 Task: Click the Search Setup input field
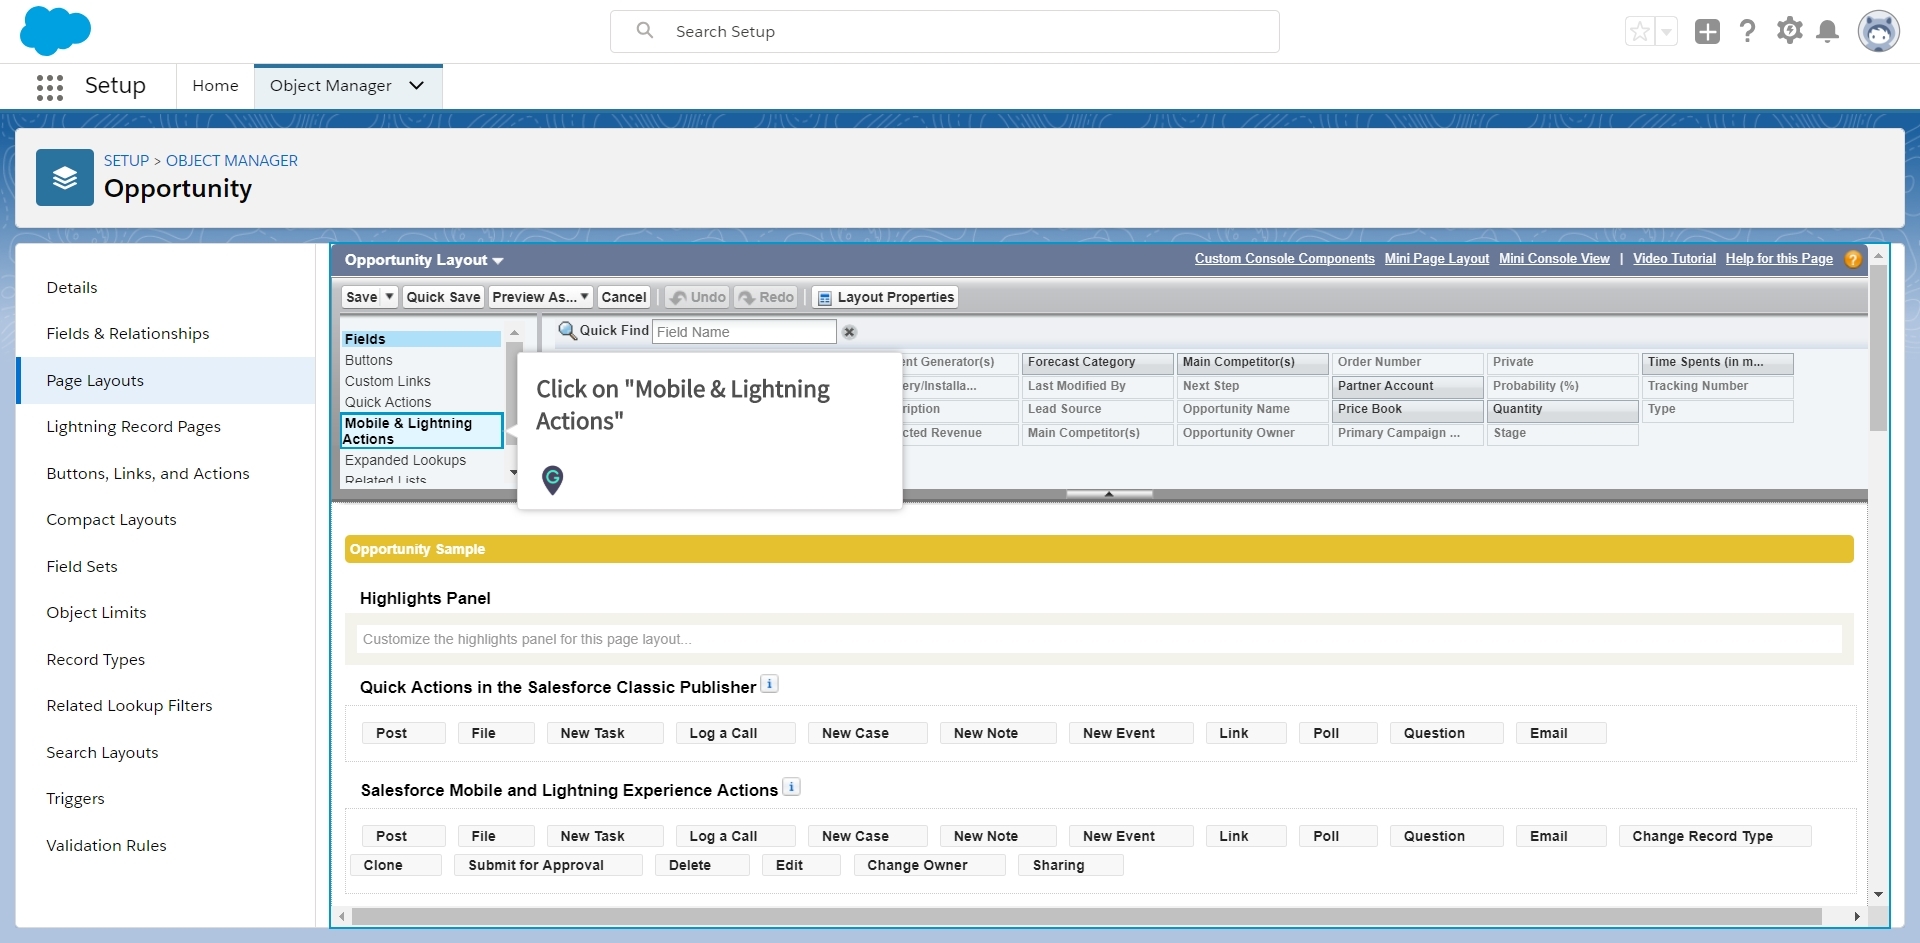pos(944,31)
